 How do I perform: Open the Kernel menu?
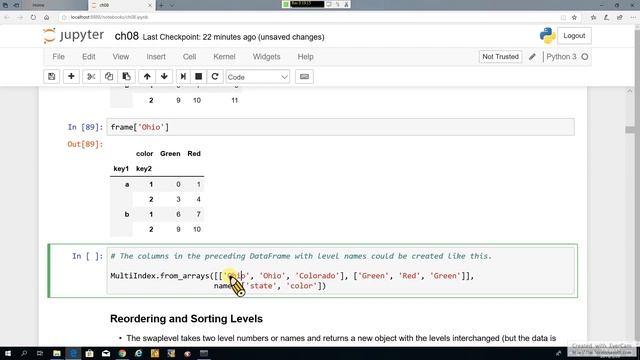pos(224,57)
